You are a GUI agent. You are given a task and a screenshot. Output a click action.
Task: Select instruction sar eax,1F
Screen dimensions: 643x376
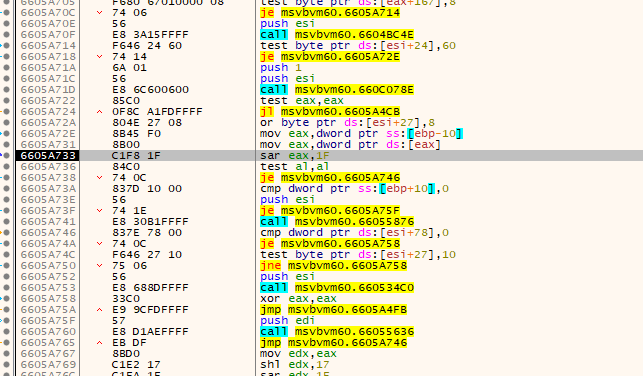coord(295,155)
